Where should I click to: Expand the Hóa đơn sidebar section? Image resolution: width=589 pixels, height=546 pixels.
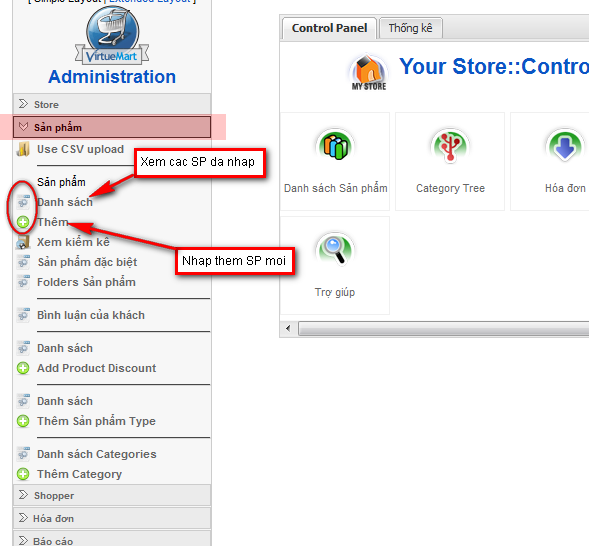pyautogui.click(x=112, y=518)
